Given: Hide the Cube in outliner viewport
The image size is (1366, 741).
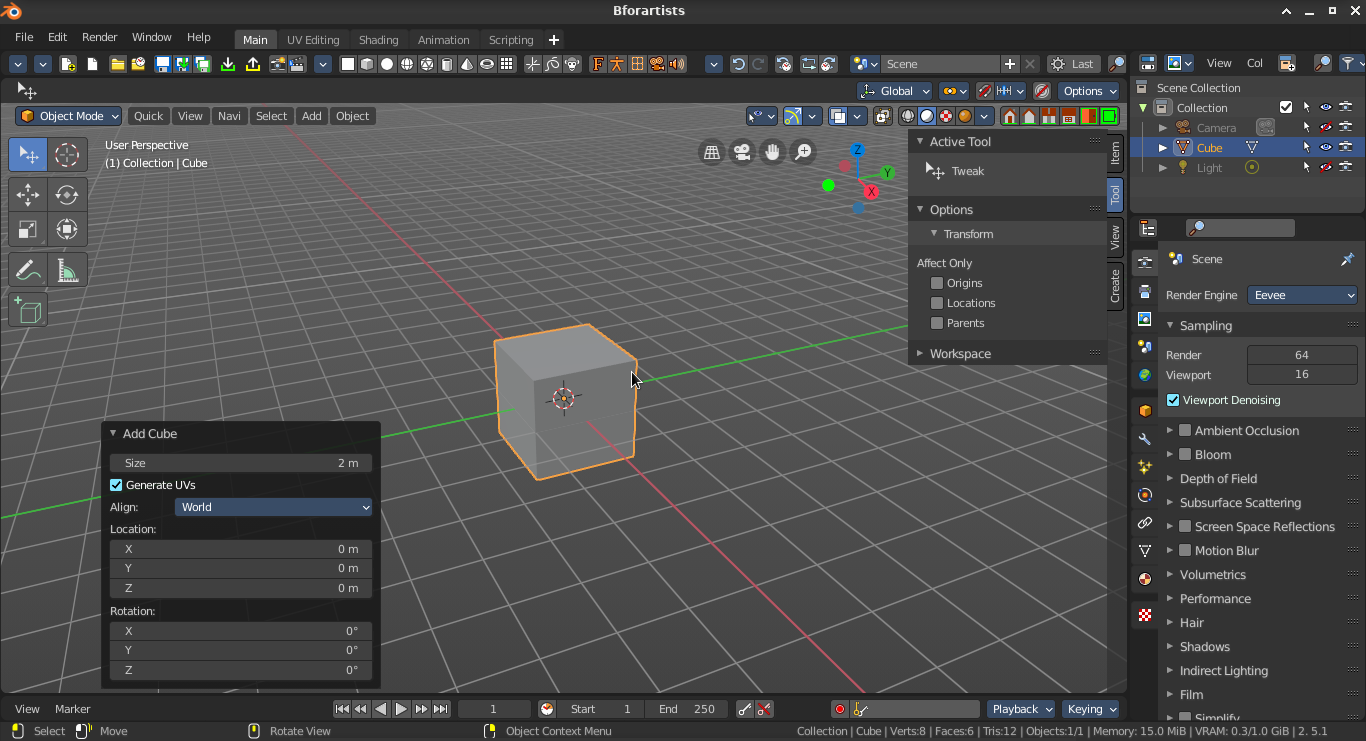Looking at the screenshot, I should tap(1325, 147).
